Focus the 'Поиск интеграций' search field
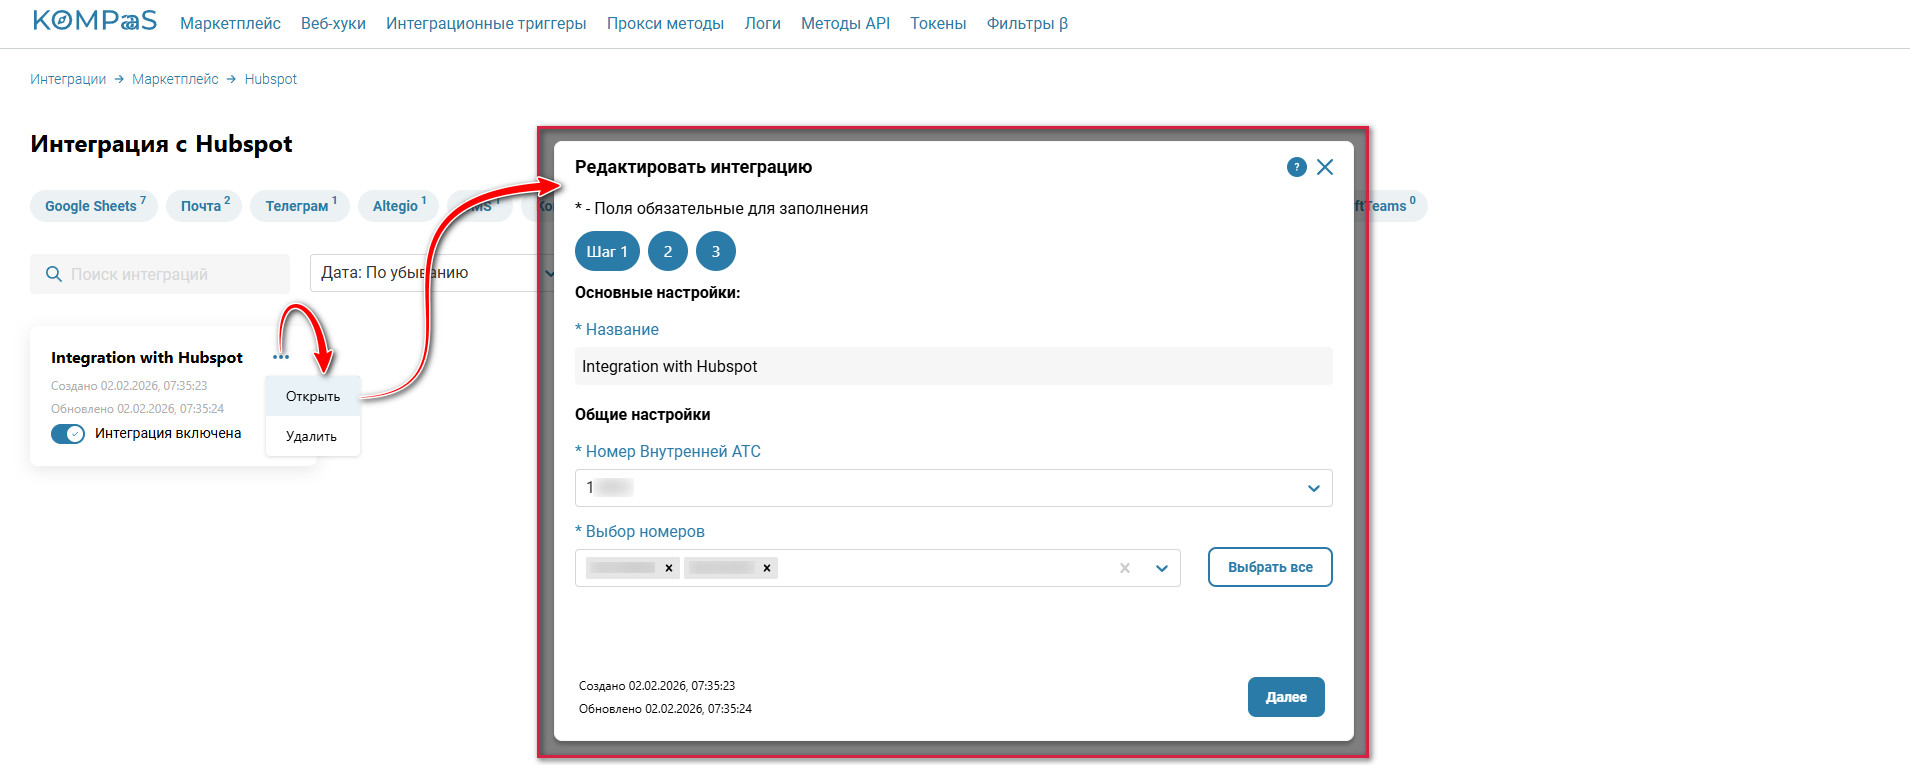The width and height of the screenshot is (1910, 765). [x=160, y=274]
